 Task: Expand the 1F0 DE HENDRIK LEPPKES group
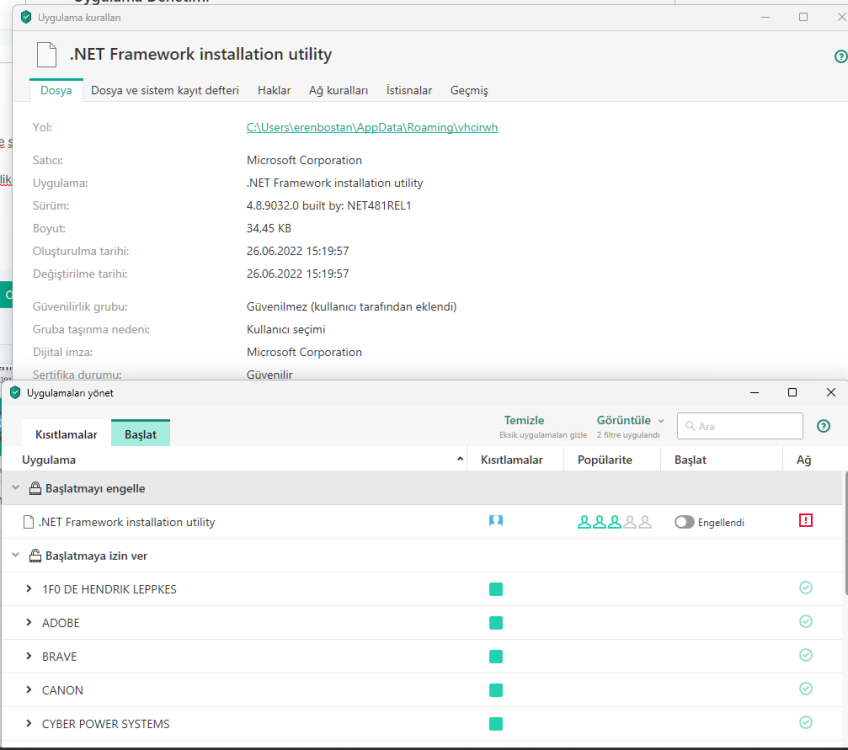click(29, 589)
